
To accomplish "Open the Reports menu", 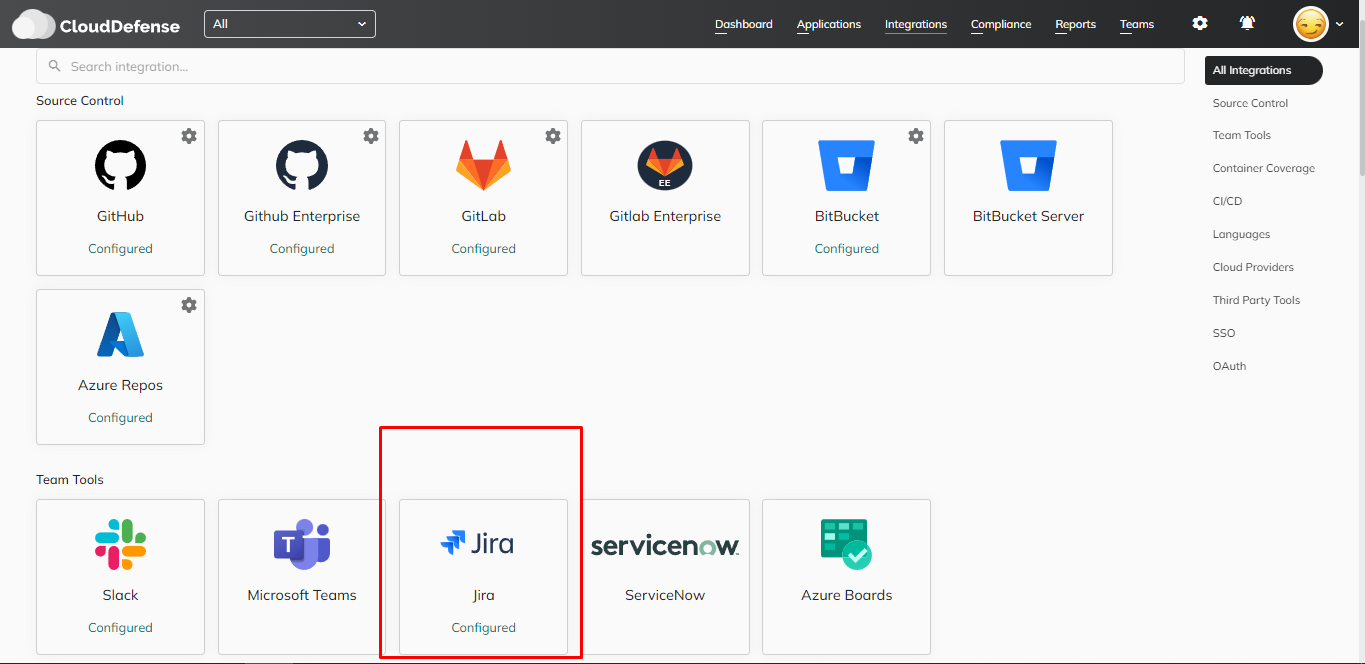I will [x=1076, y=24].
